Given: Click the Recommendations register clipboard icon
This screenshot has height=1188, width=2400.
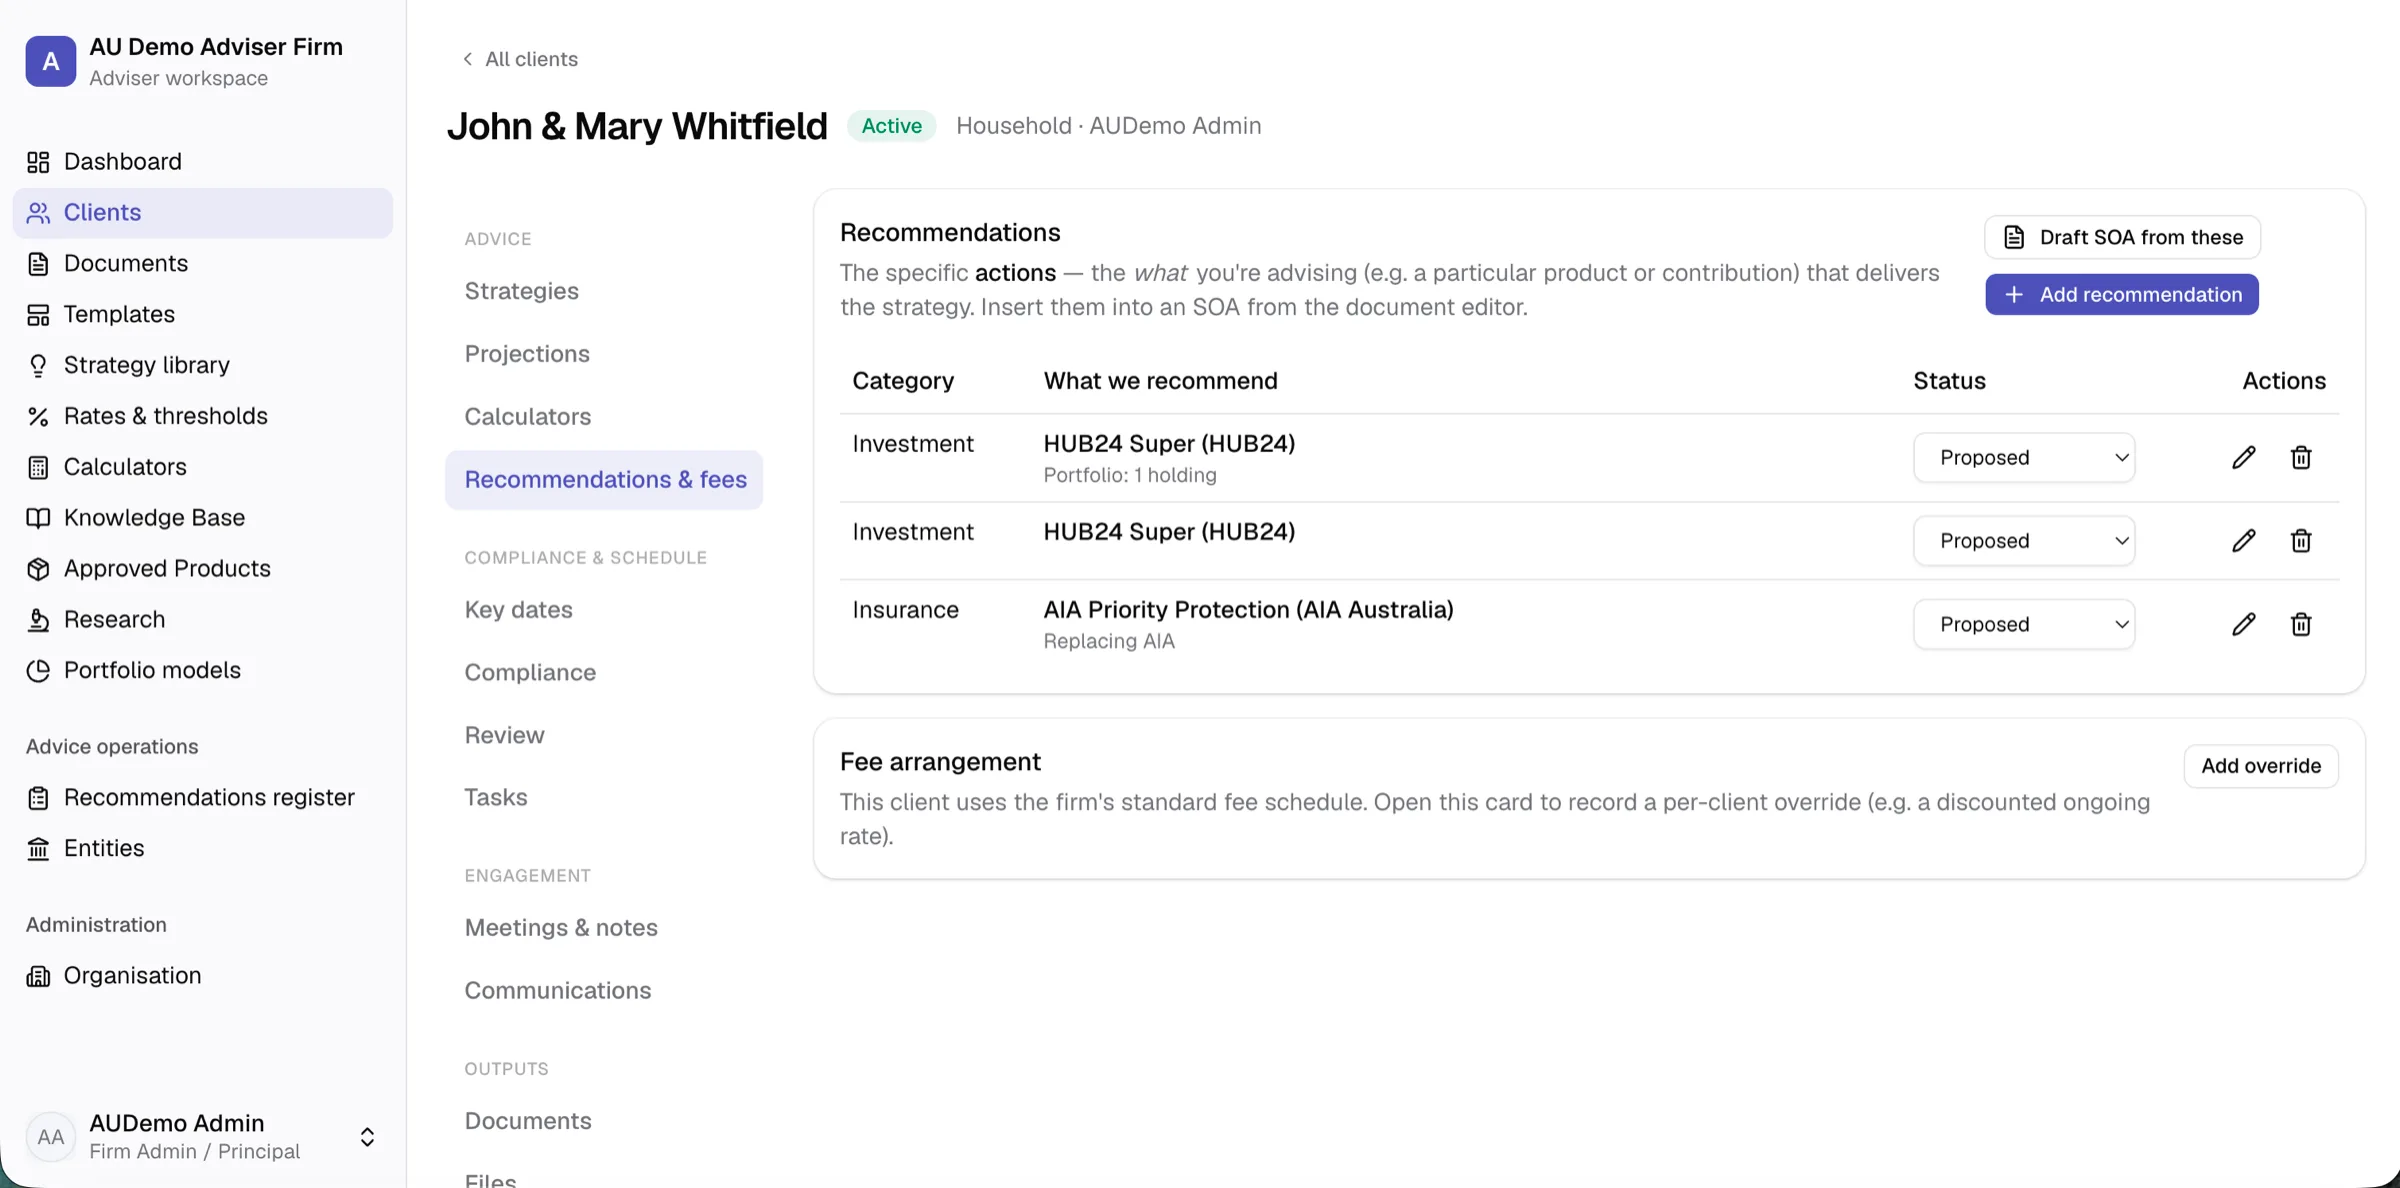Looking at the screenshot, I should [x=38, y=798].
